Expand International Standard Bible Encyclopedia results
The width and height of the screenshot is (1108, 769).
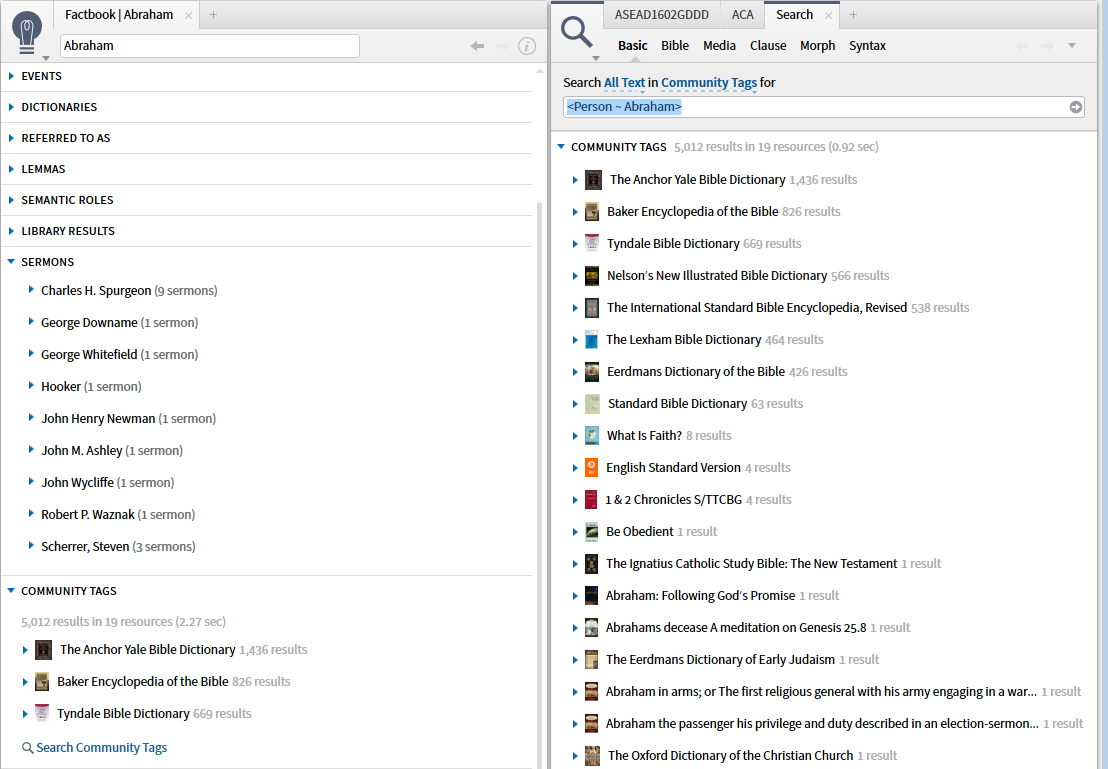click(x=575, y=308)
